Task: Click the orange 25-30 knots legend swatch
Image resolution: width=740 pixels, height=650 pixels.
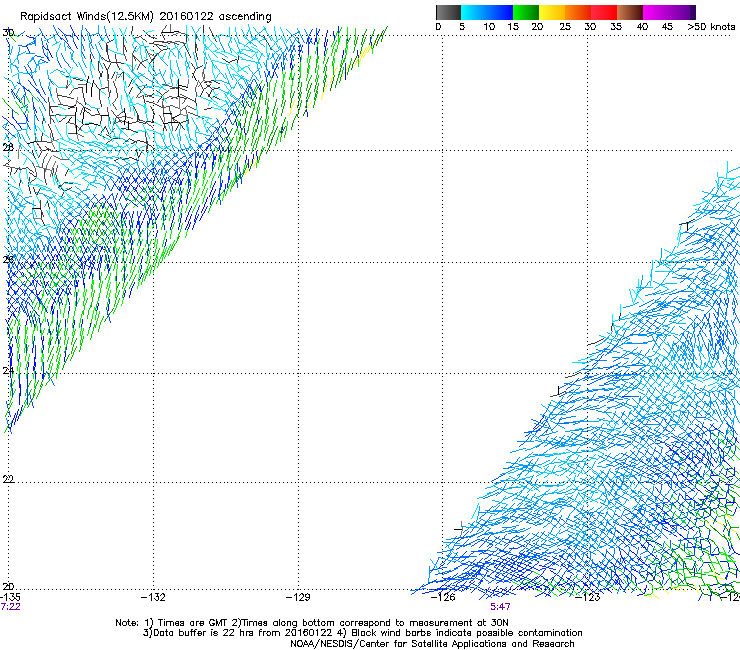Action: coord(578,12)
